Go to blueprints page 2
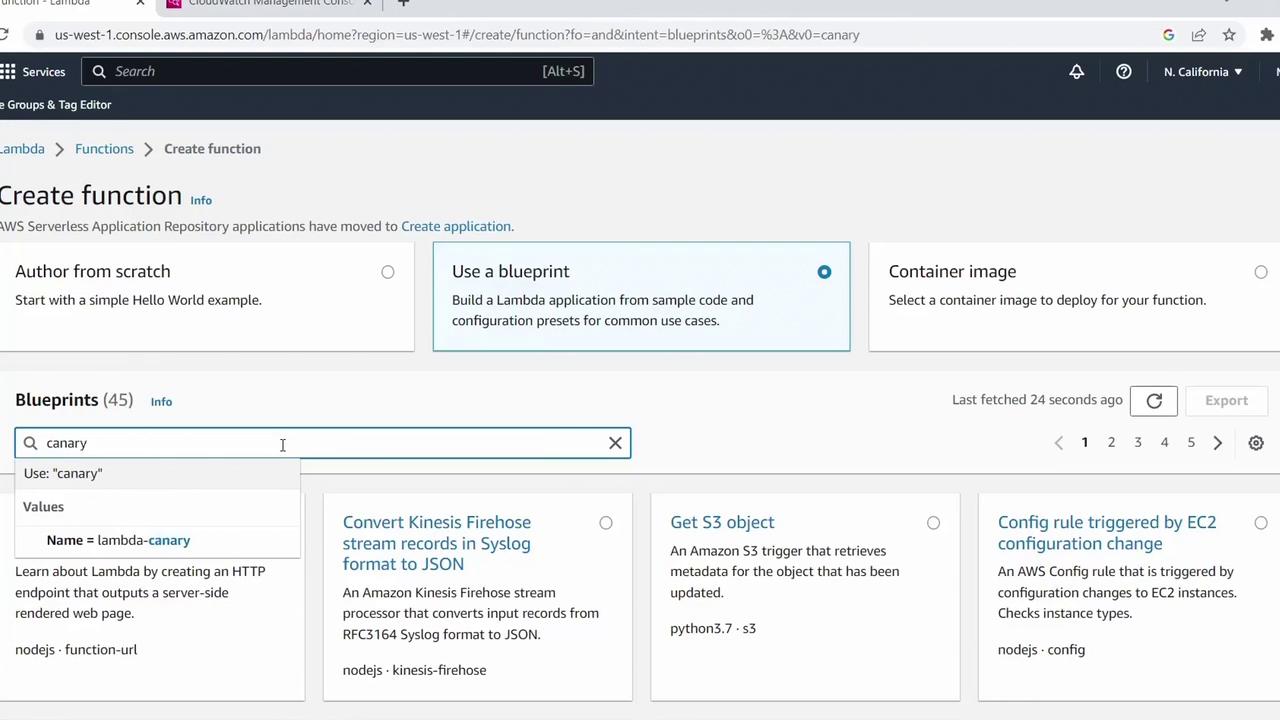 [x=1111, y=443]
